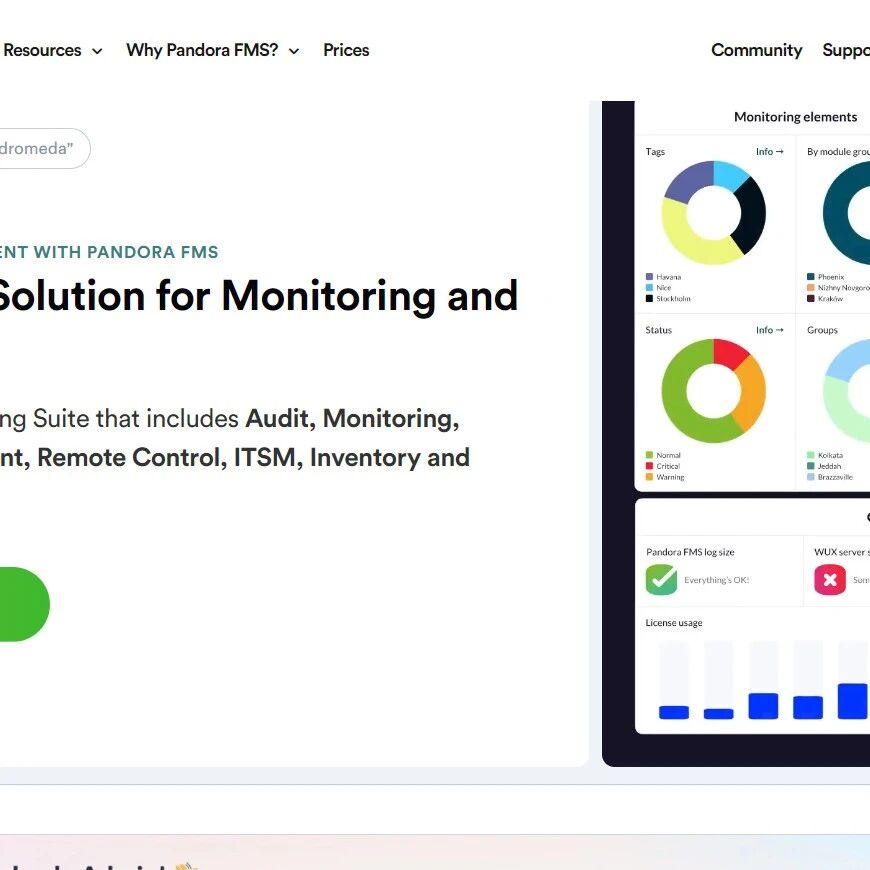Click the Havana legend color square
The width and height of the screenshot is (870, 870).
[x=649, y=277]
